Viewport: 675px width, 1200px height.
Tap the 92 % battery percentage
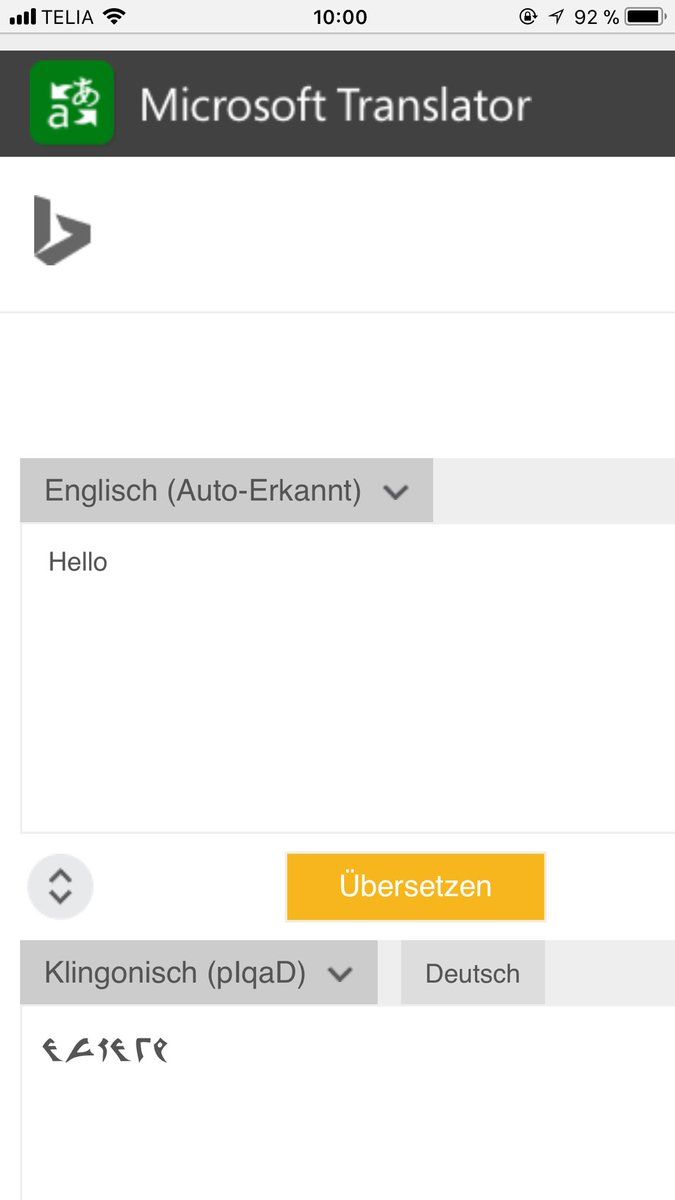click(596, 17)
